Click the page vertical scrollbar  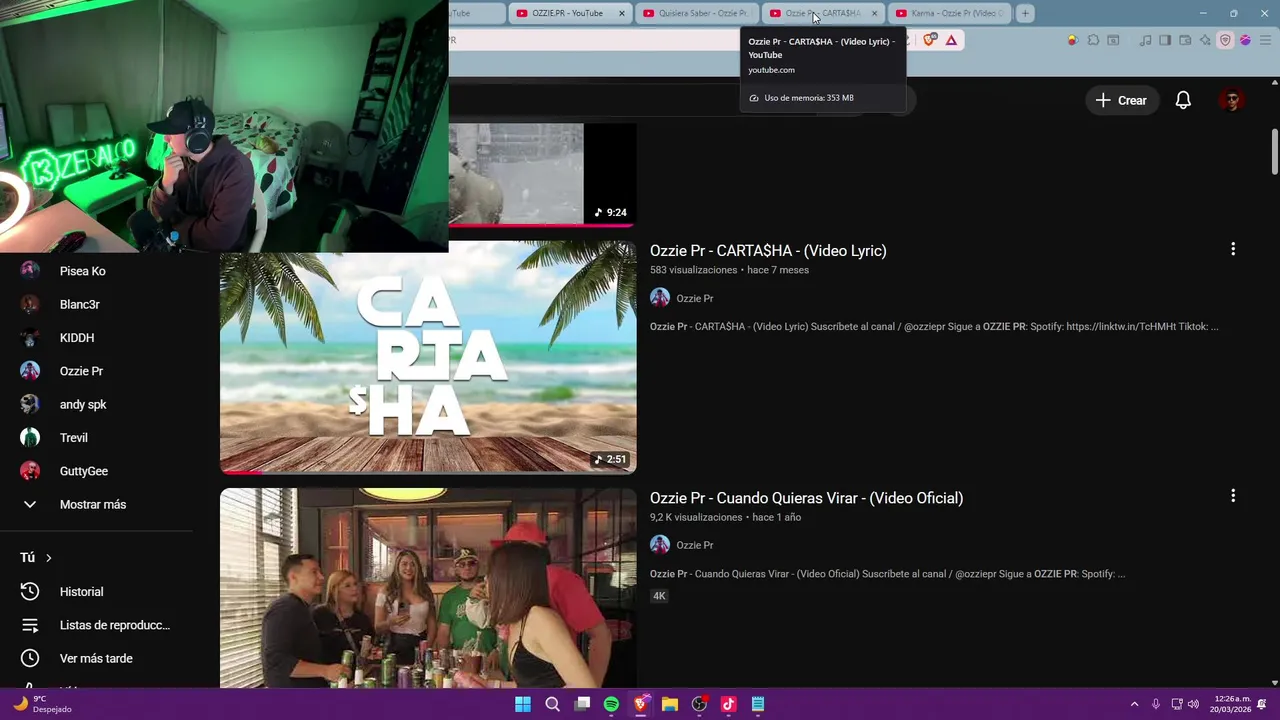point(1275,150)
